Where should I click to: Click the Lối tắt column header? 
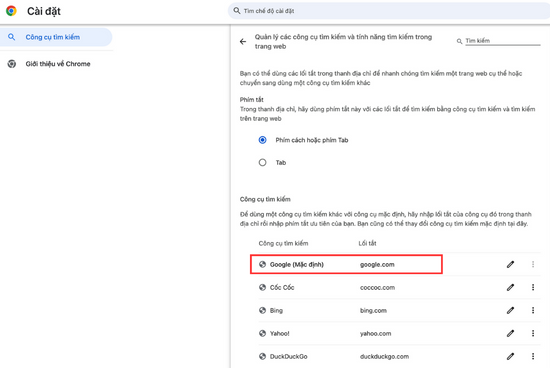[x=367, y=243]
